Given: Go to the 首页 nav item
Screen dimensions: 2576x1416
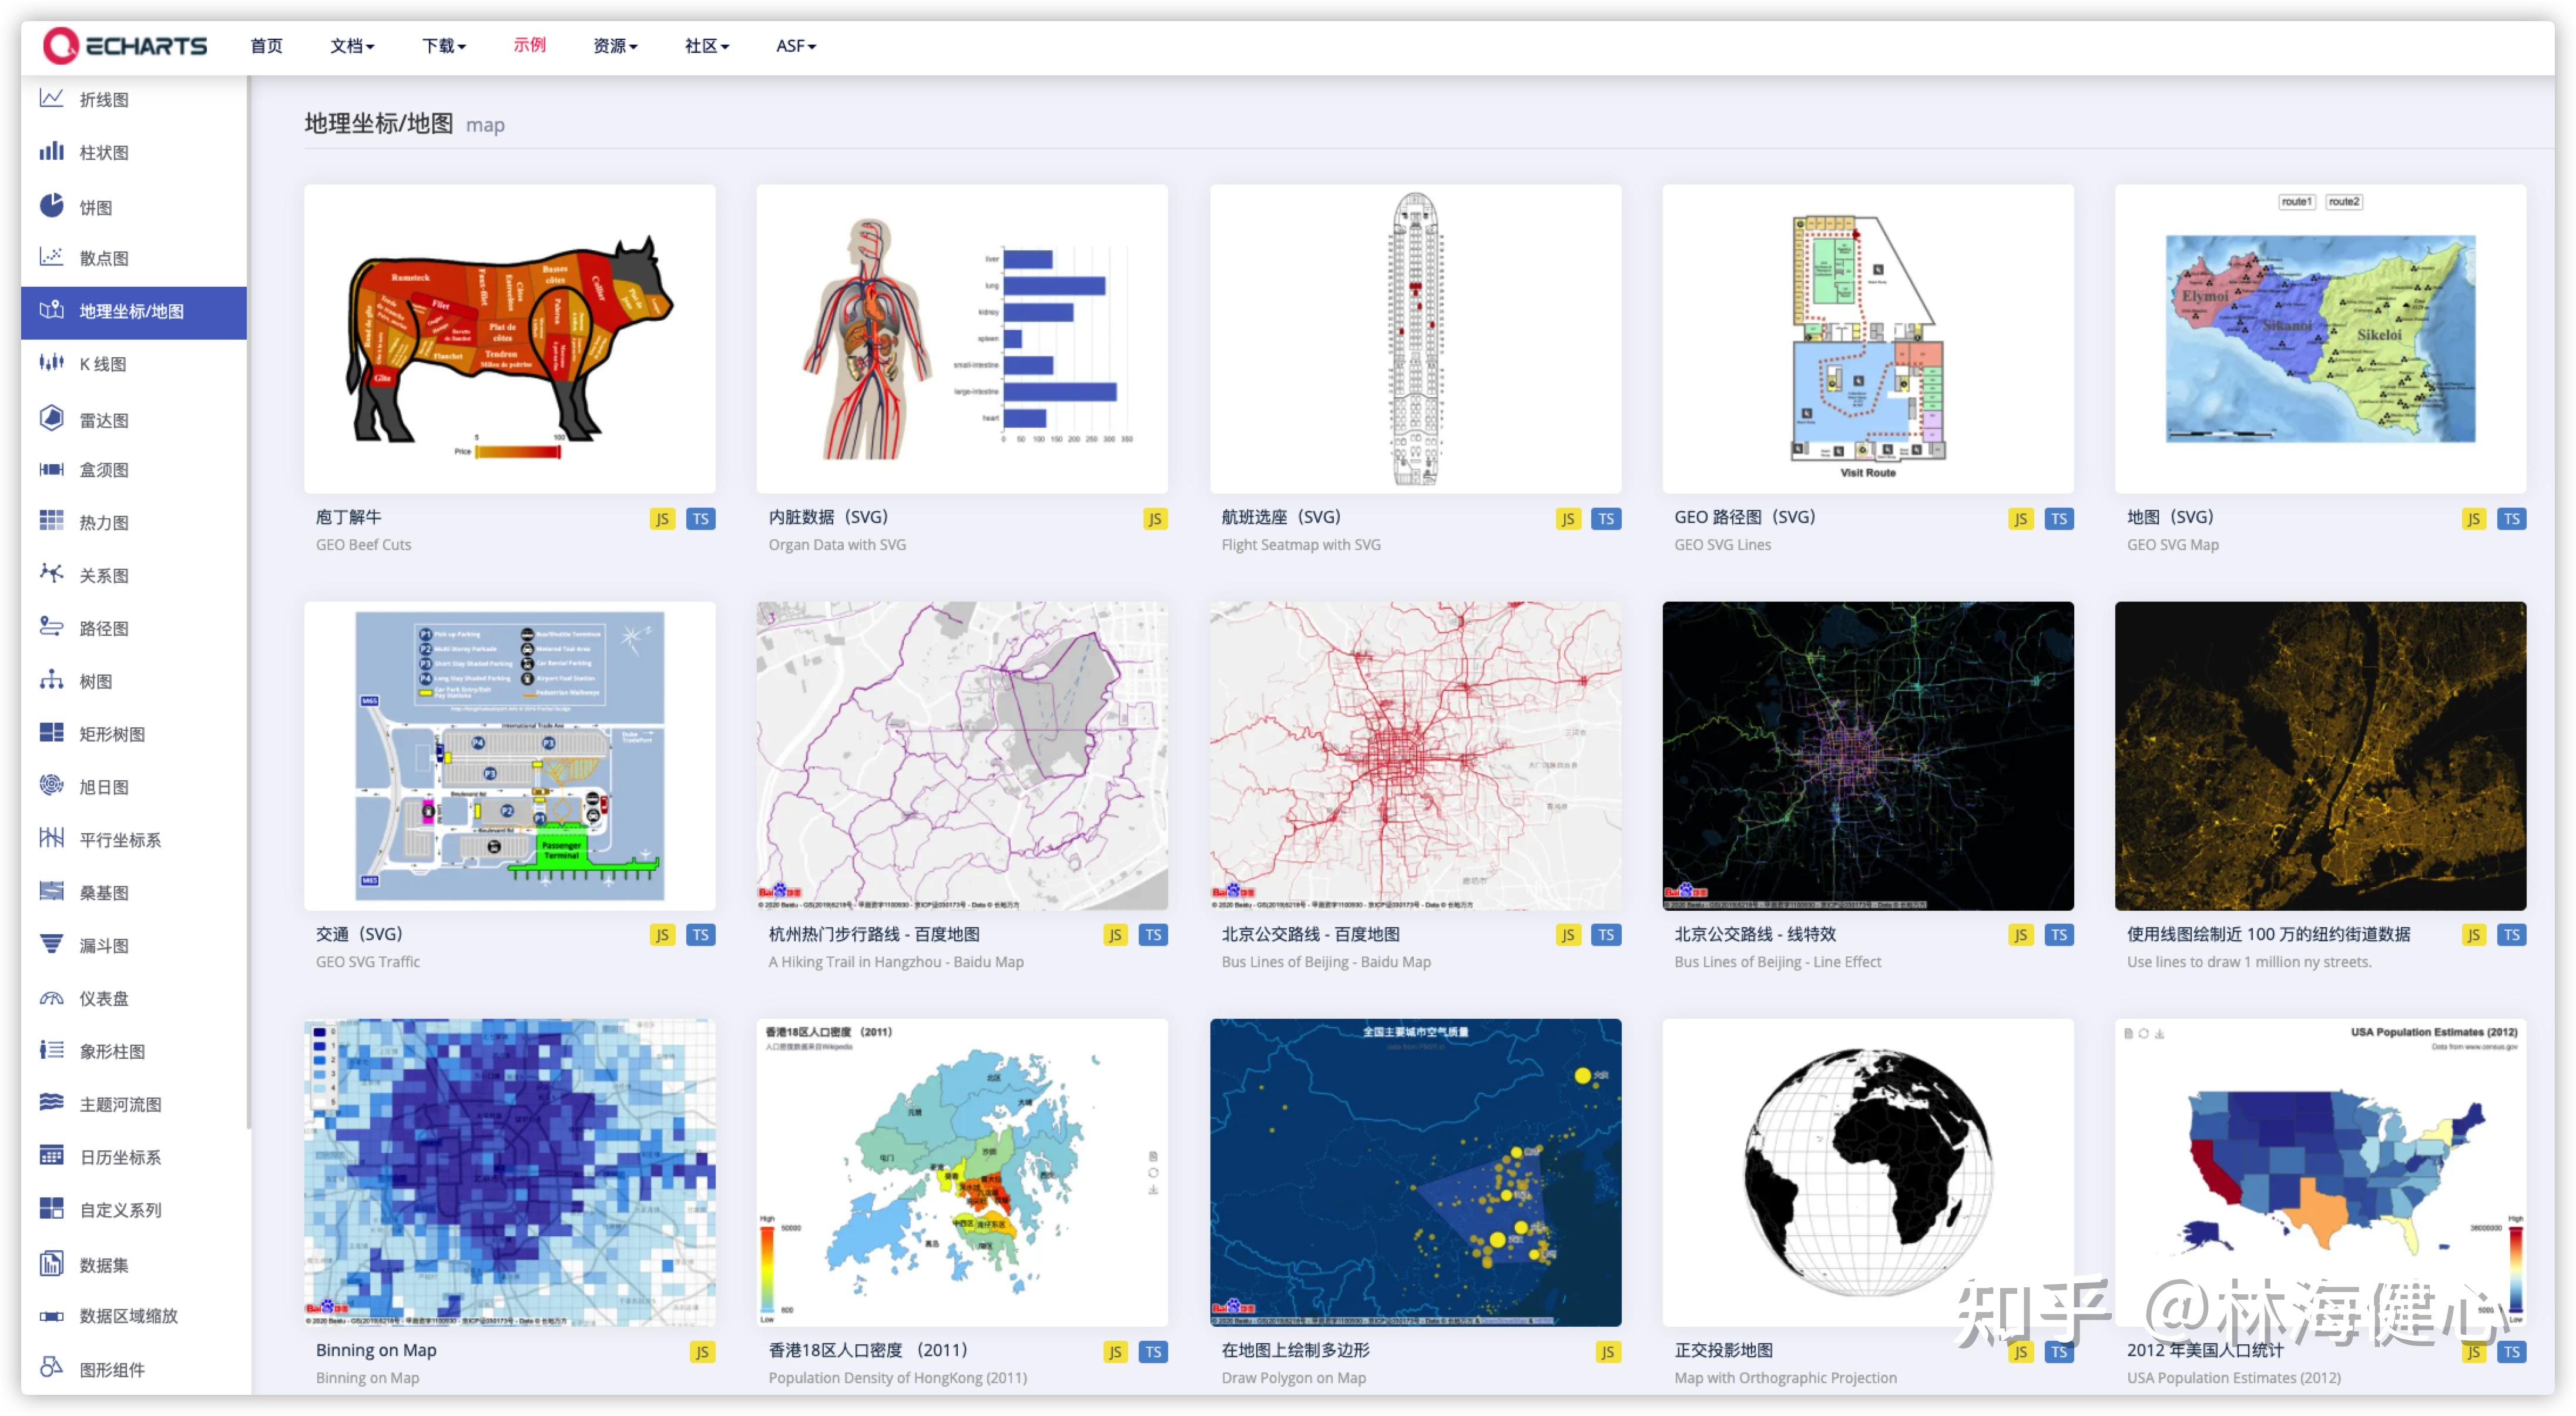Looking at the screenshot, I should [266, 46].
